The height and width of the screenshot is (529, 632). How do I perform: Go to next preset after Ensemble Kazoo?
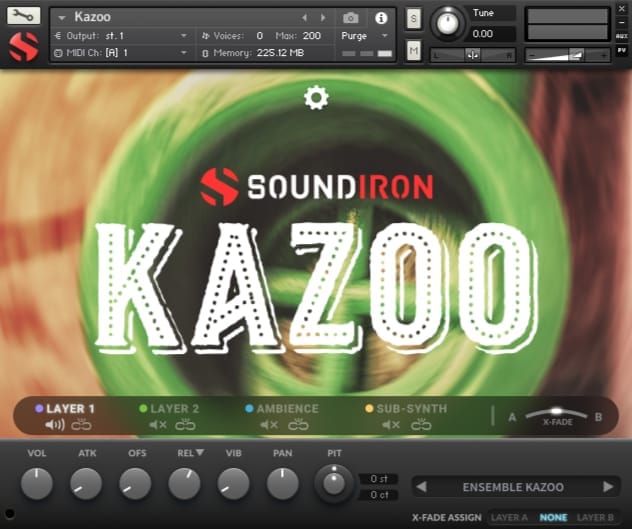608,487
